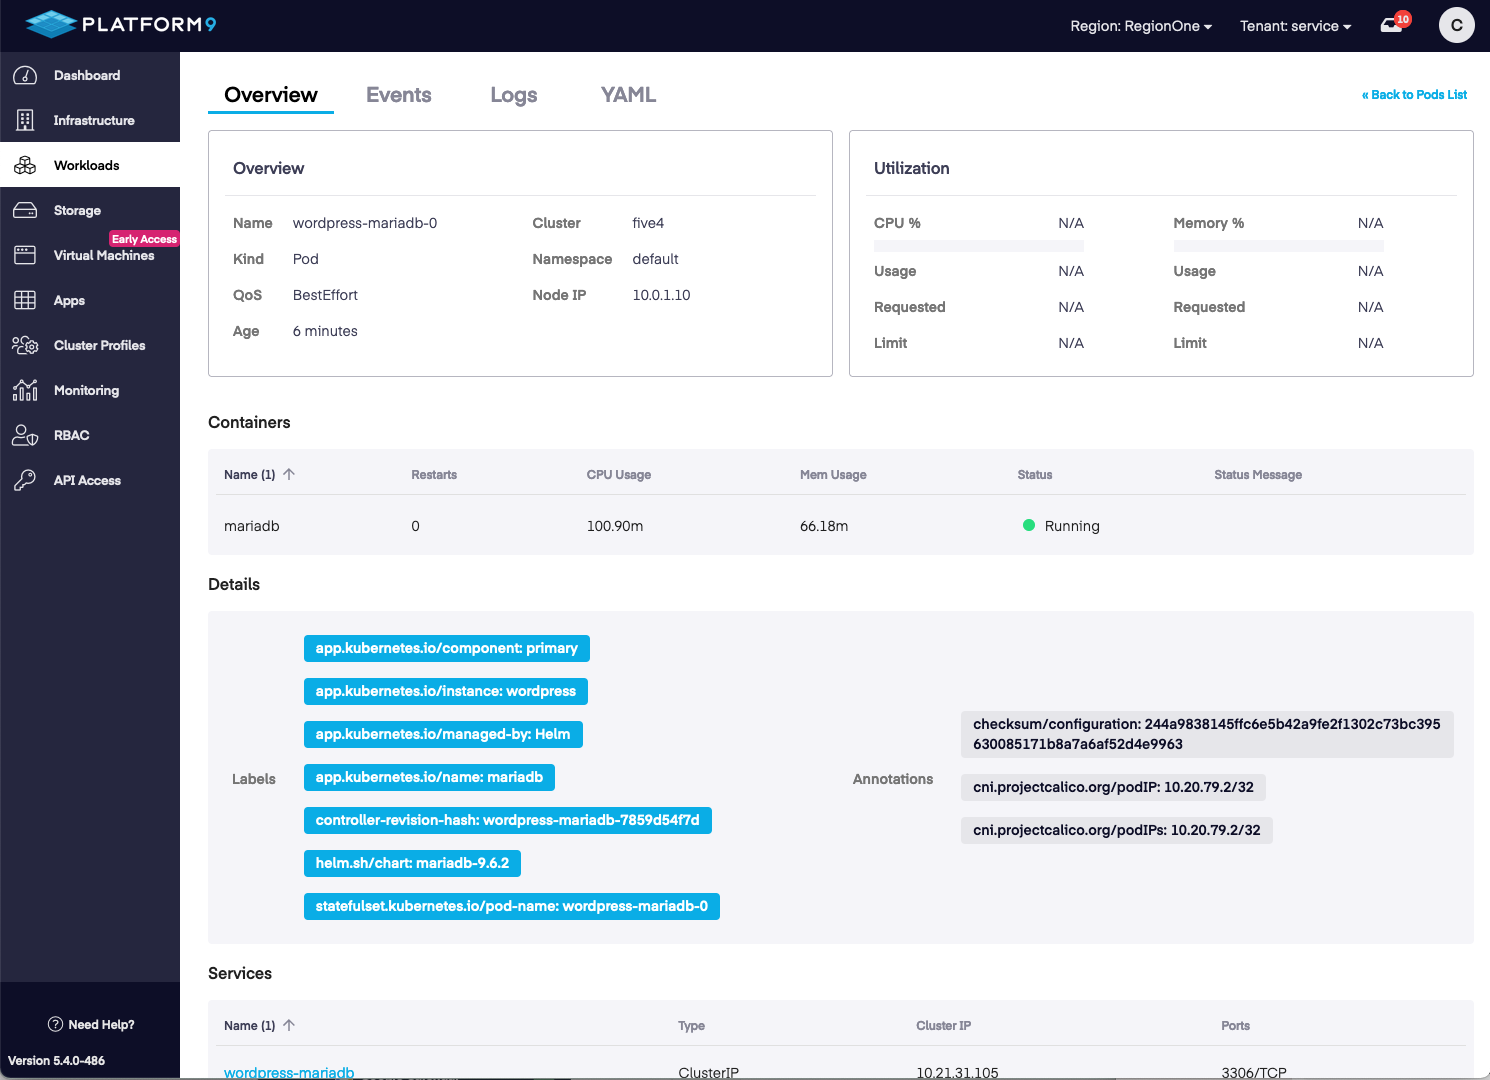Click Back to Pods List link
Screen dimensions: 1490x1080
point(1414,95)
